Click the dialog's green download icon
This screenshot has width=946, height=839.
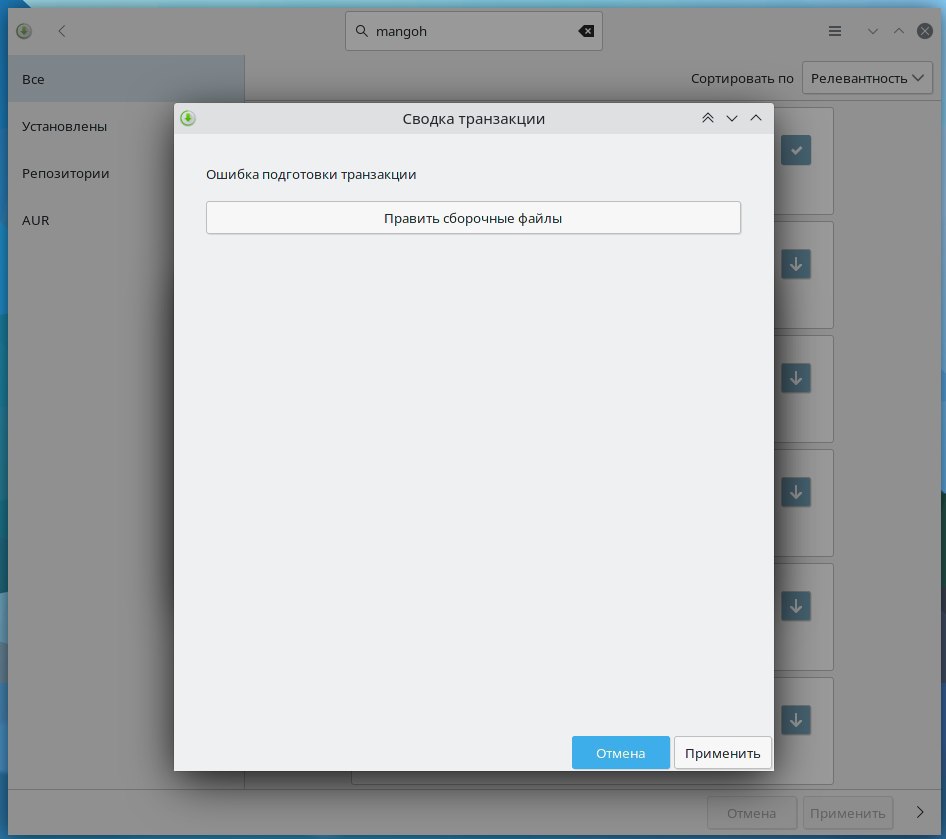188,118
